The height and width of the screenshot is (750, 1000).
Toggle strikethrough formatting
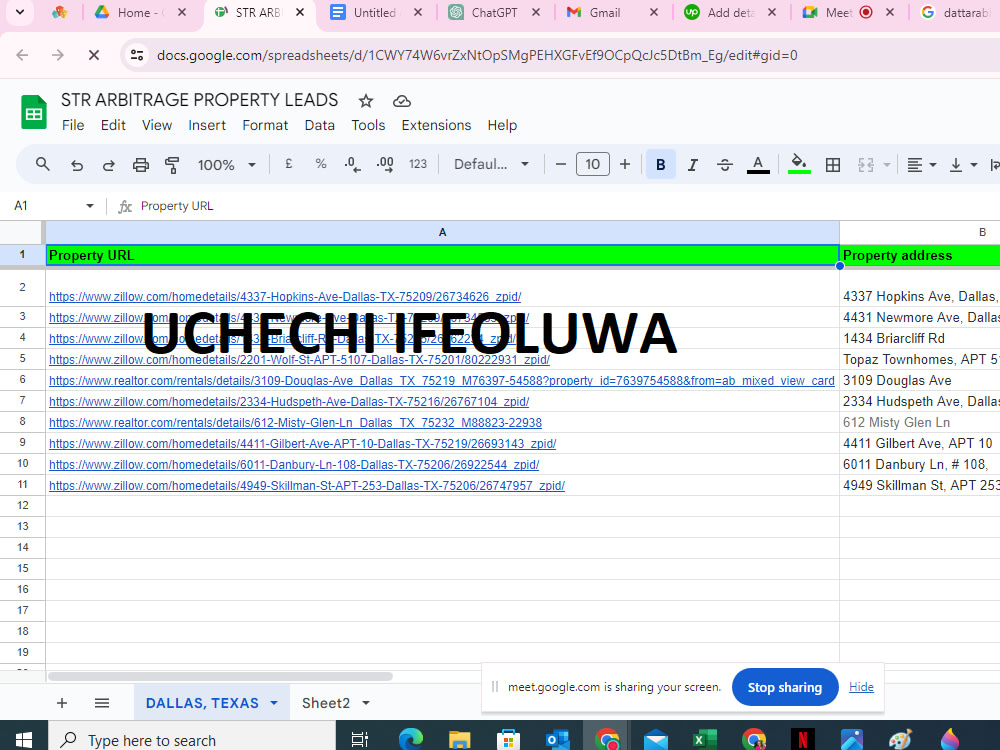coord(724,165)
